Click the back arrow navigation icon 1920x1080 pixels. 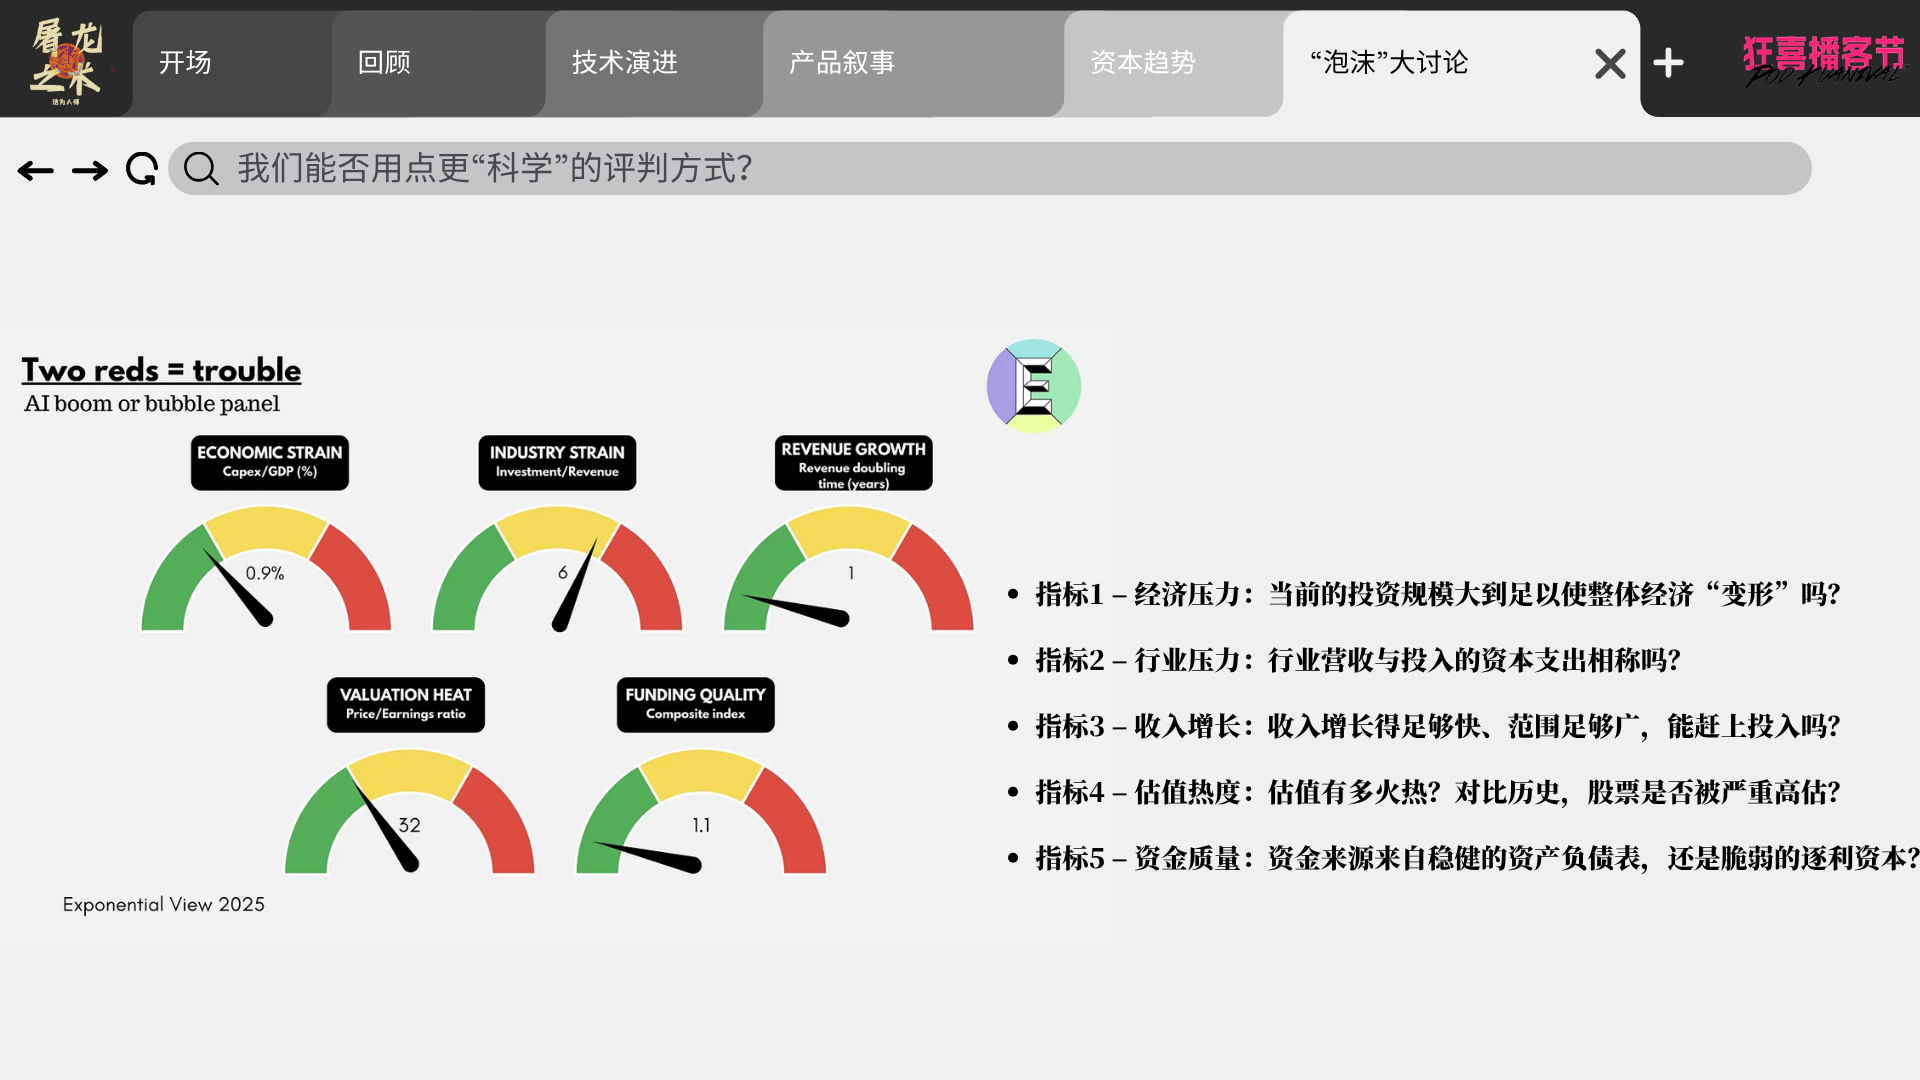click(x=36, y=170)
